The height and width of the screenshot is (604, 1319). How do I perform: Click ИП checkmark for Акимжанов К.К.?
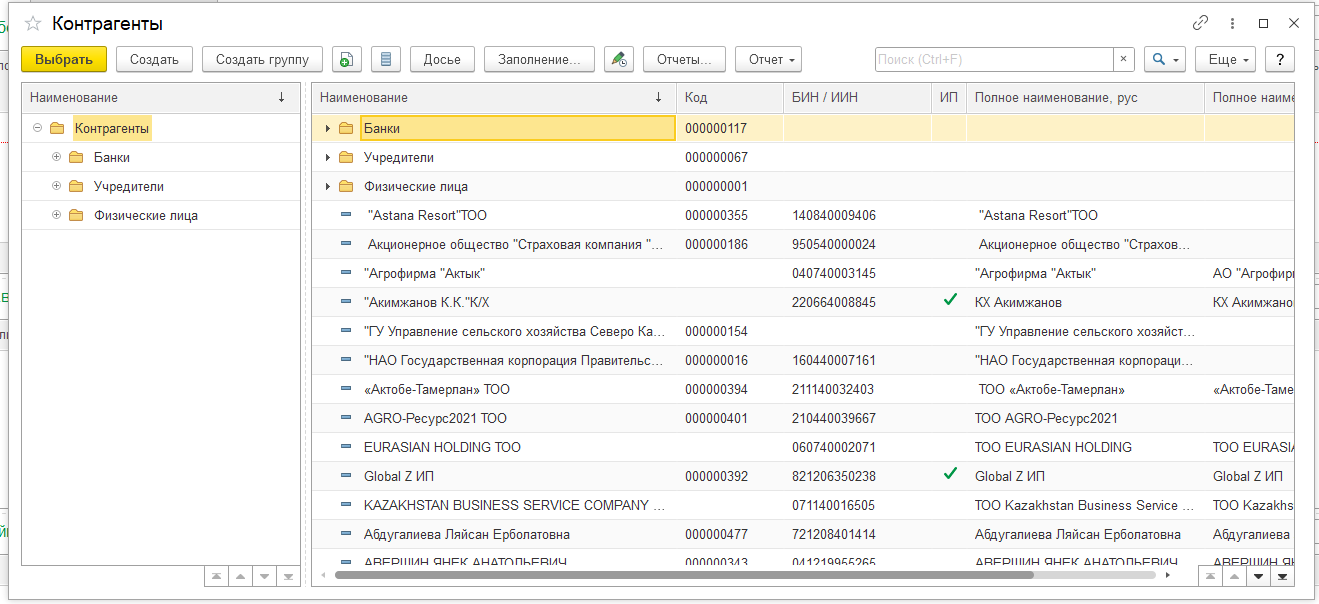click(950, 300)
